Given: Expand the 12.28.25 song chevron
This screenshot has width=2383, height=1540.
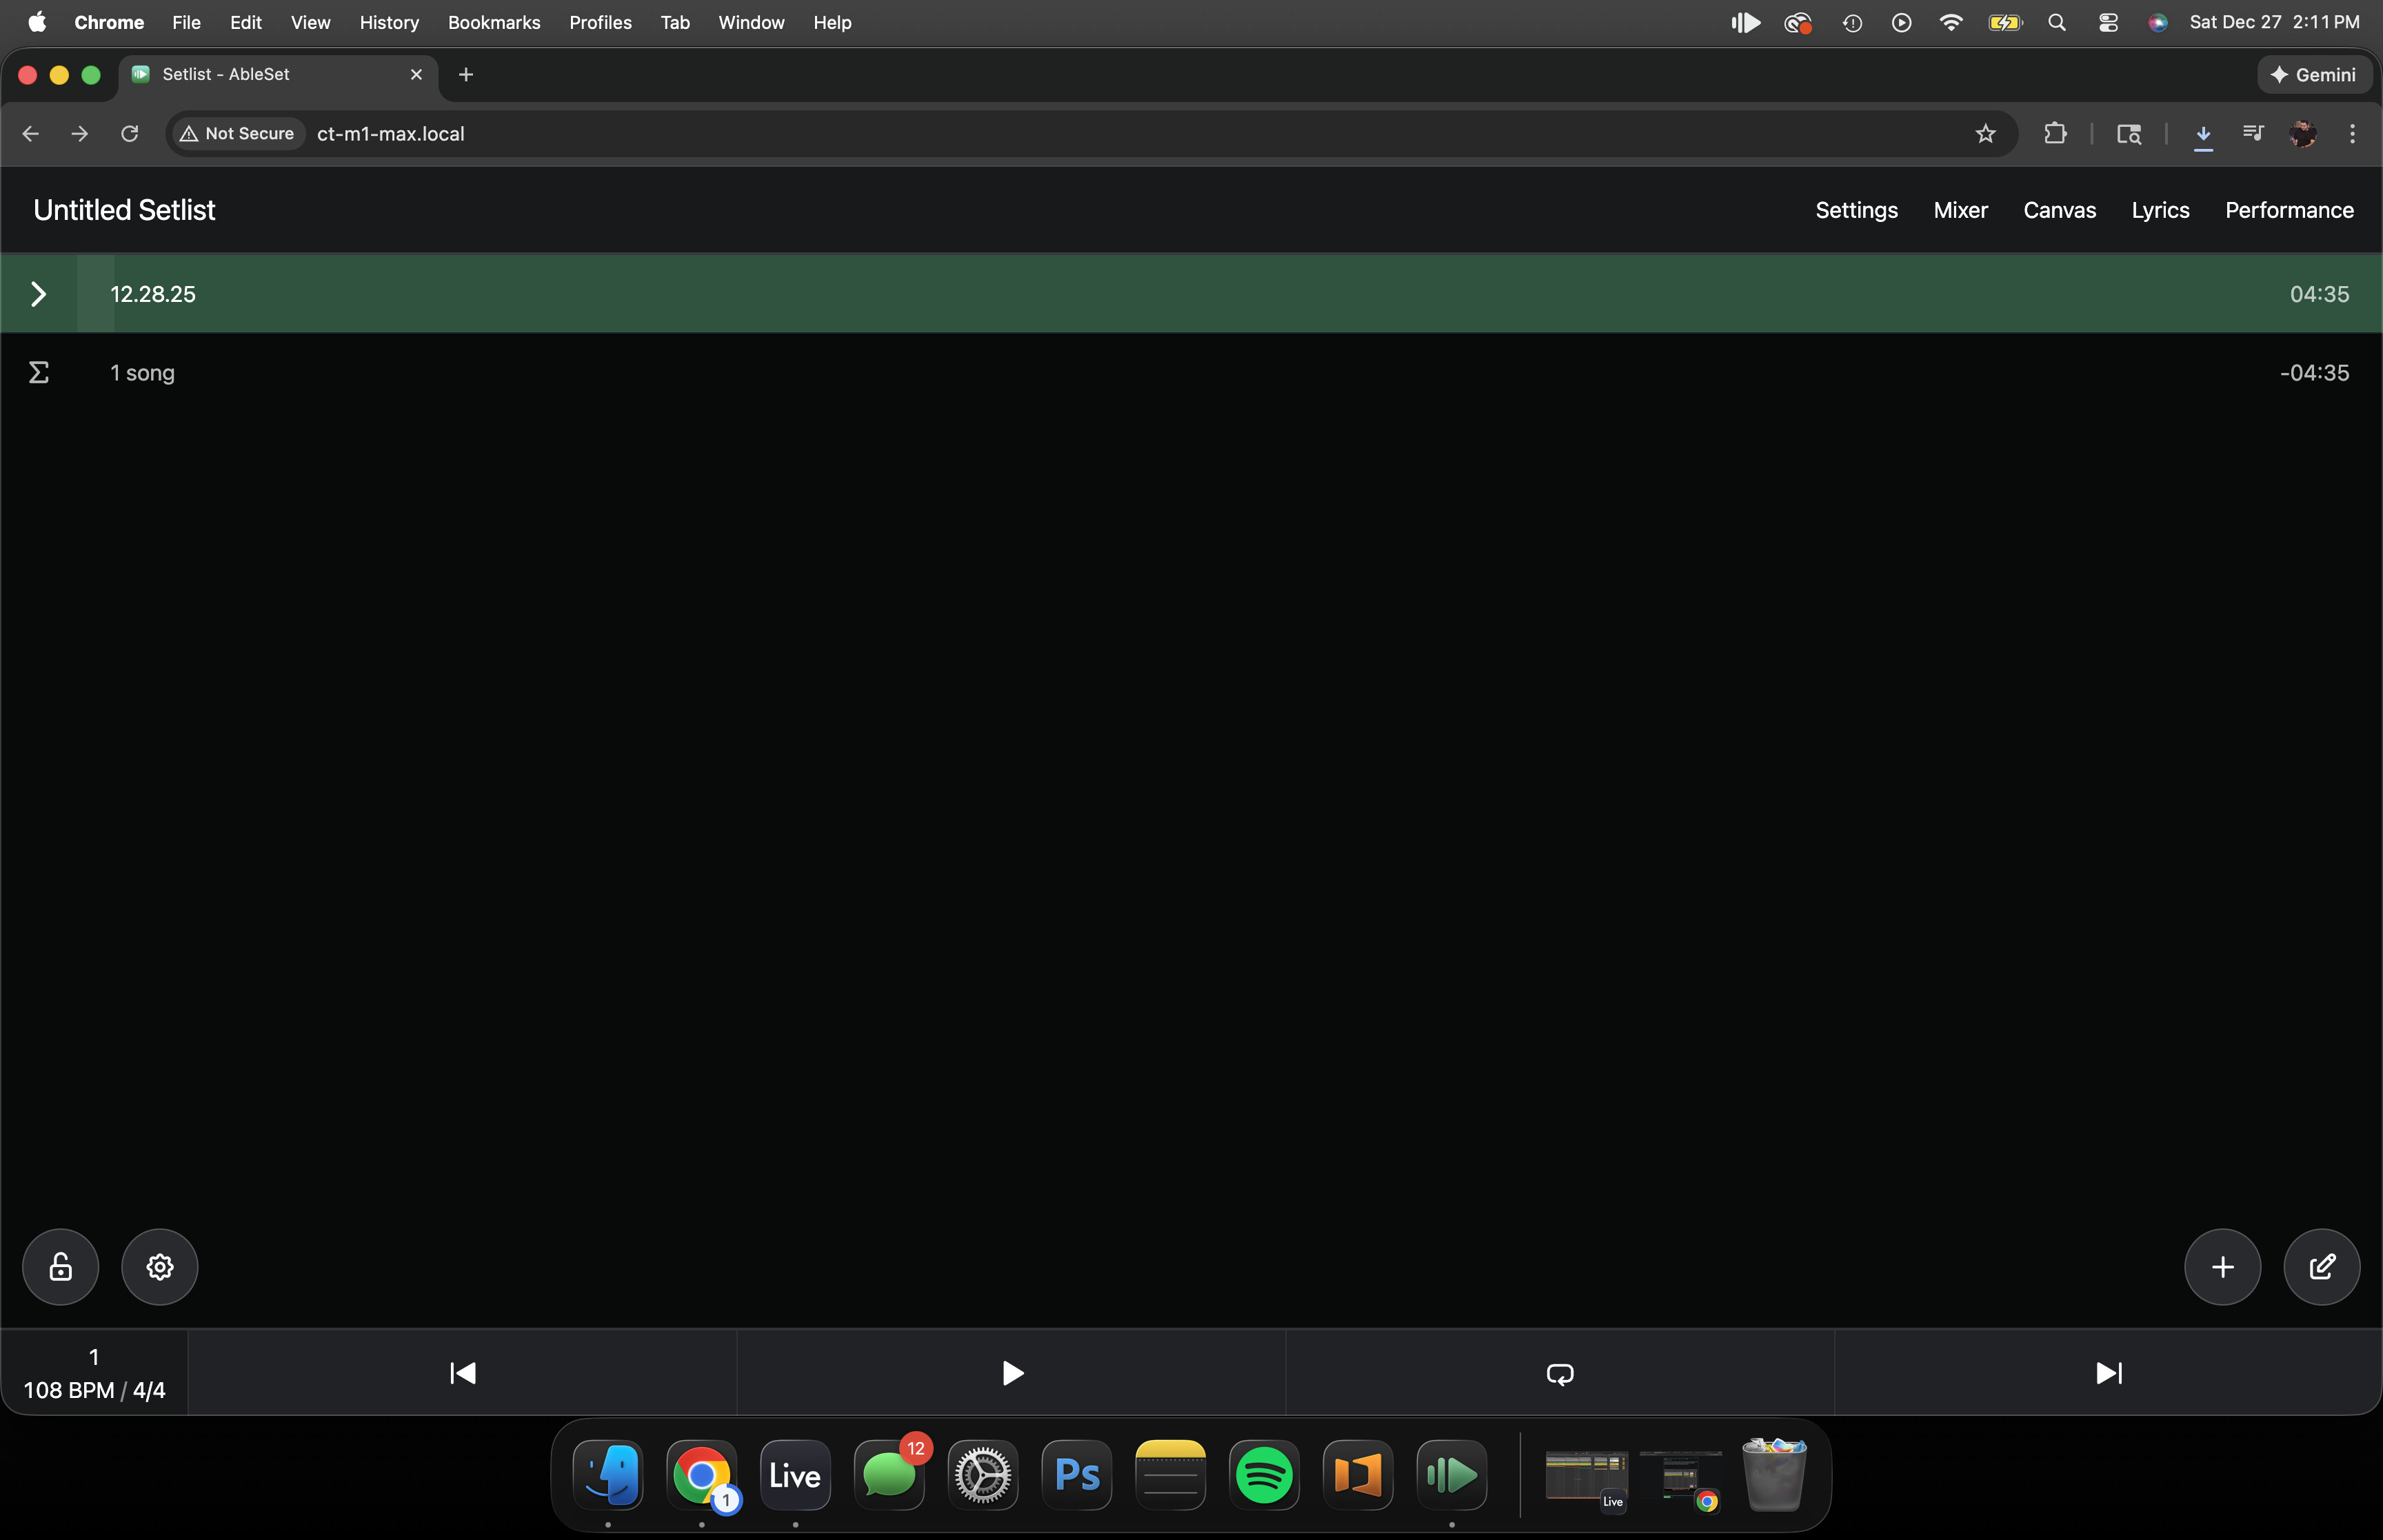Looking at the screenshot, I should pyautogui.click(x=38, y=294).
